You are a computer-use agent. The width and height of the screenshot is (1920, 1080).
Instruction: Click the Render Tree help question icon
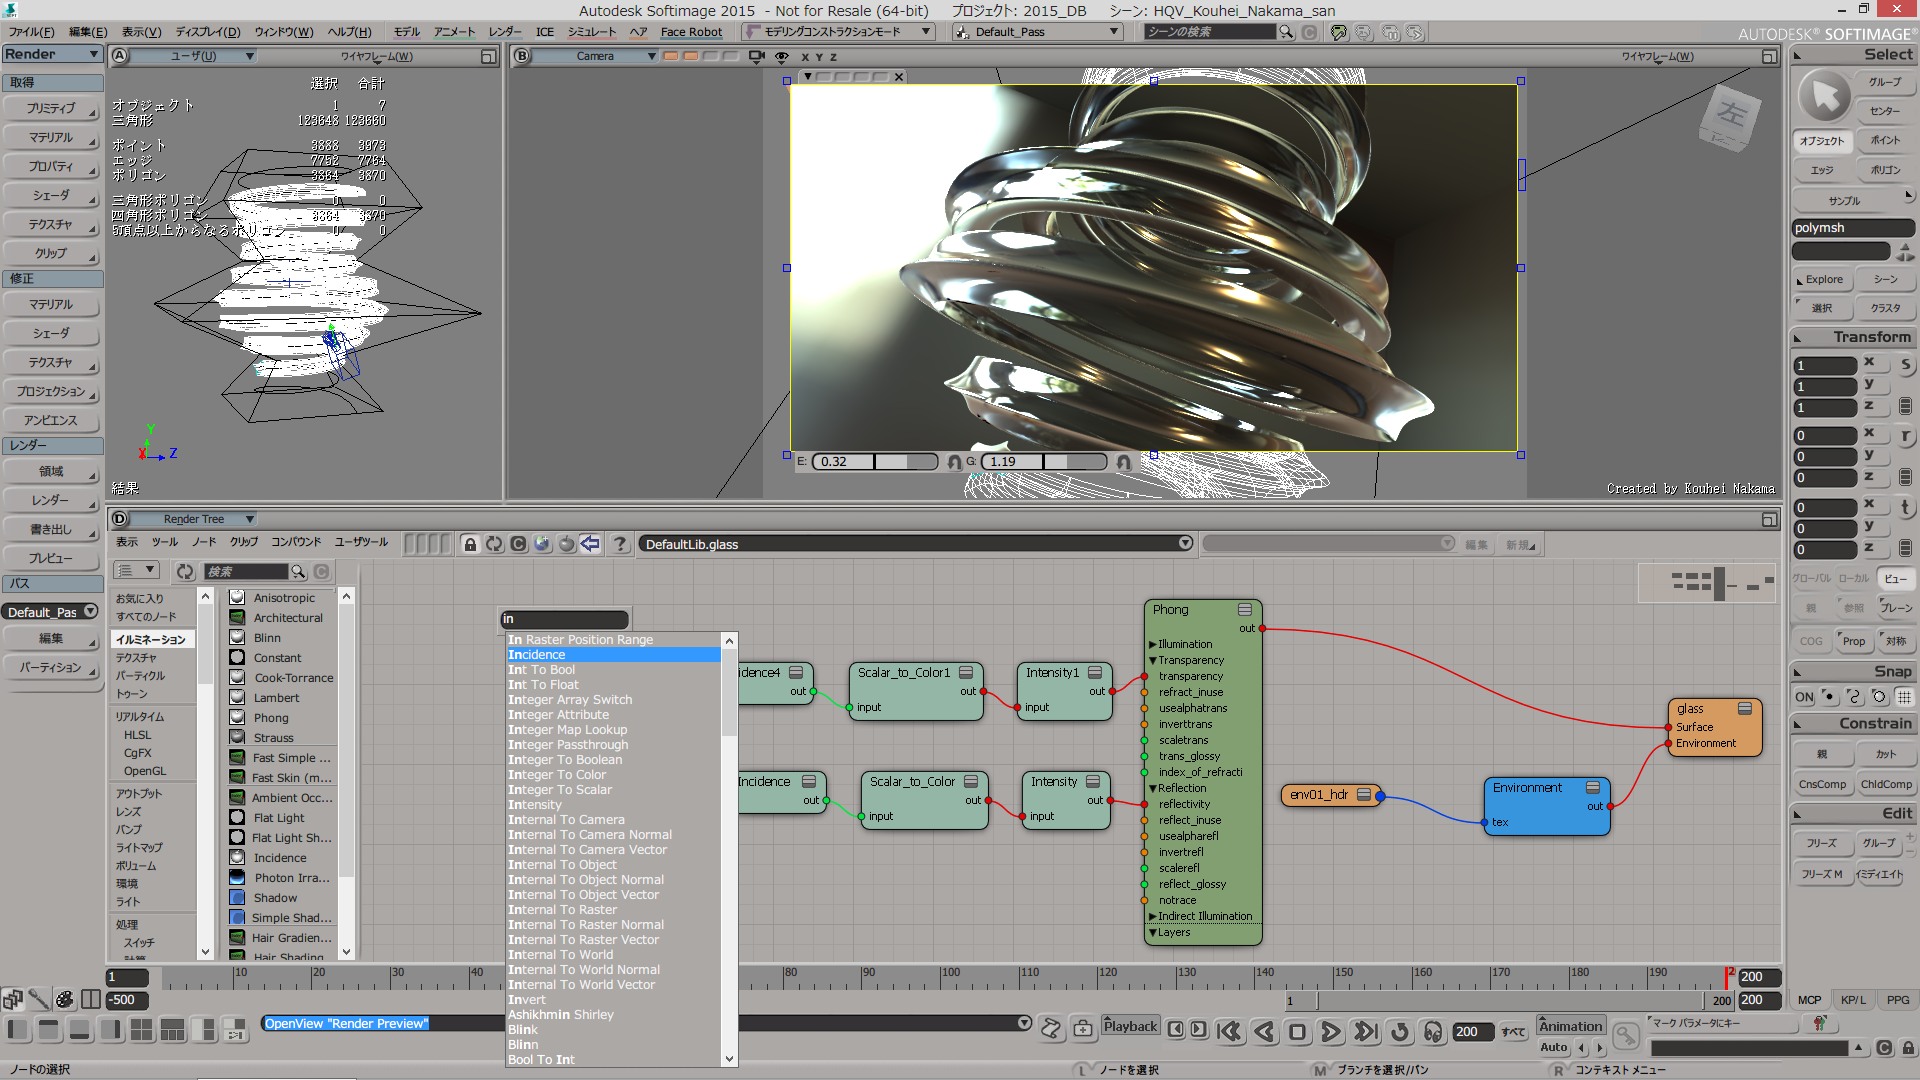620,544
